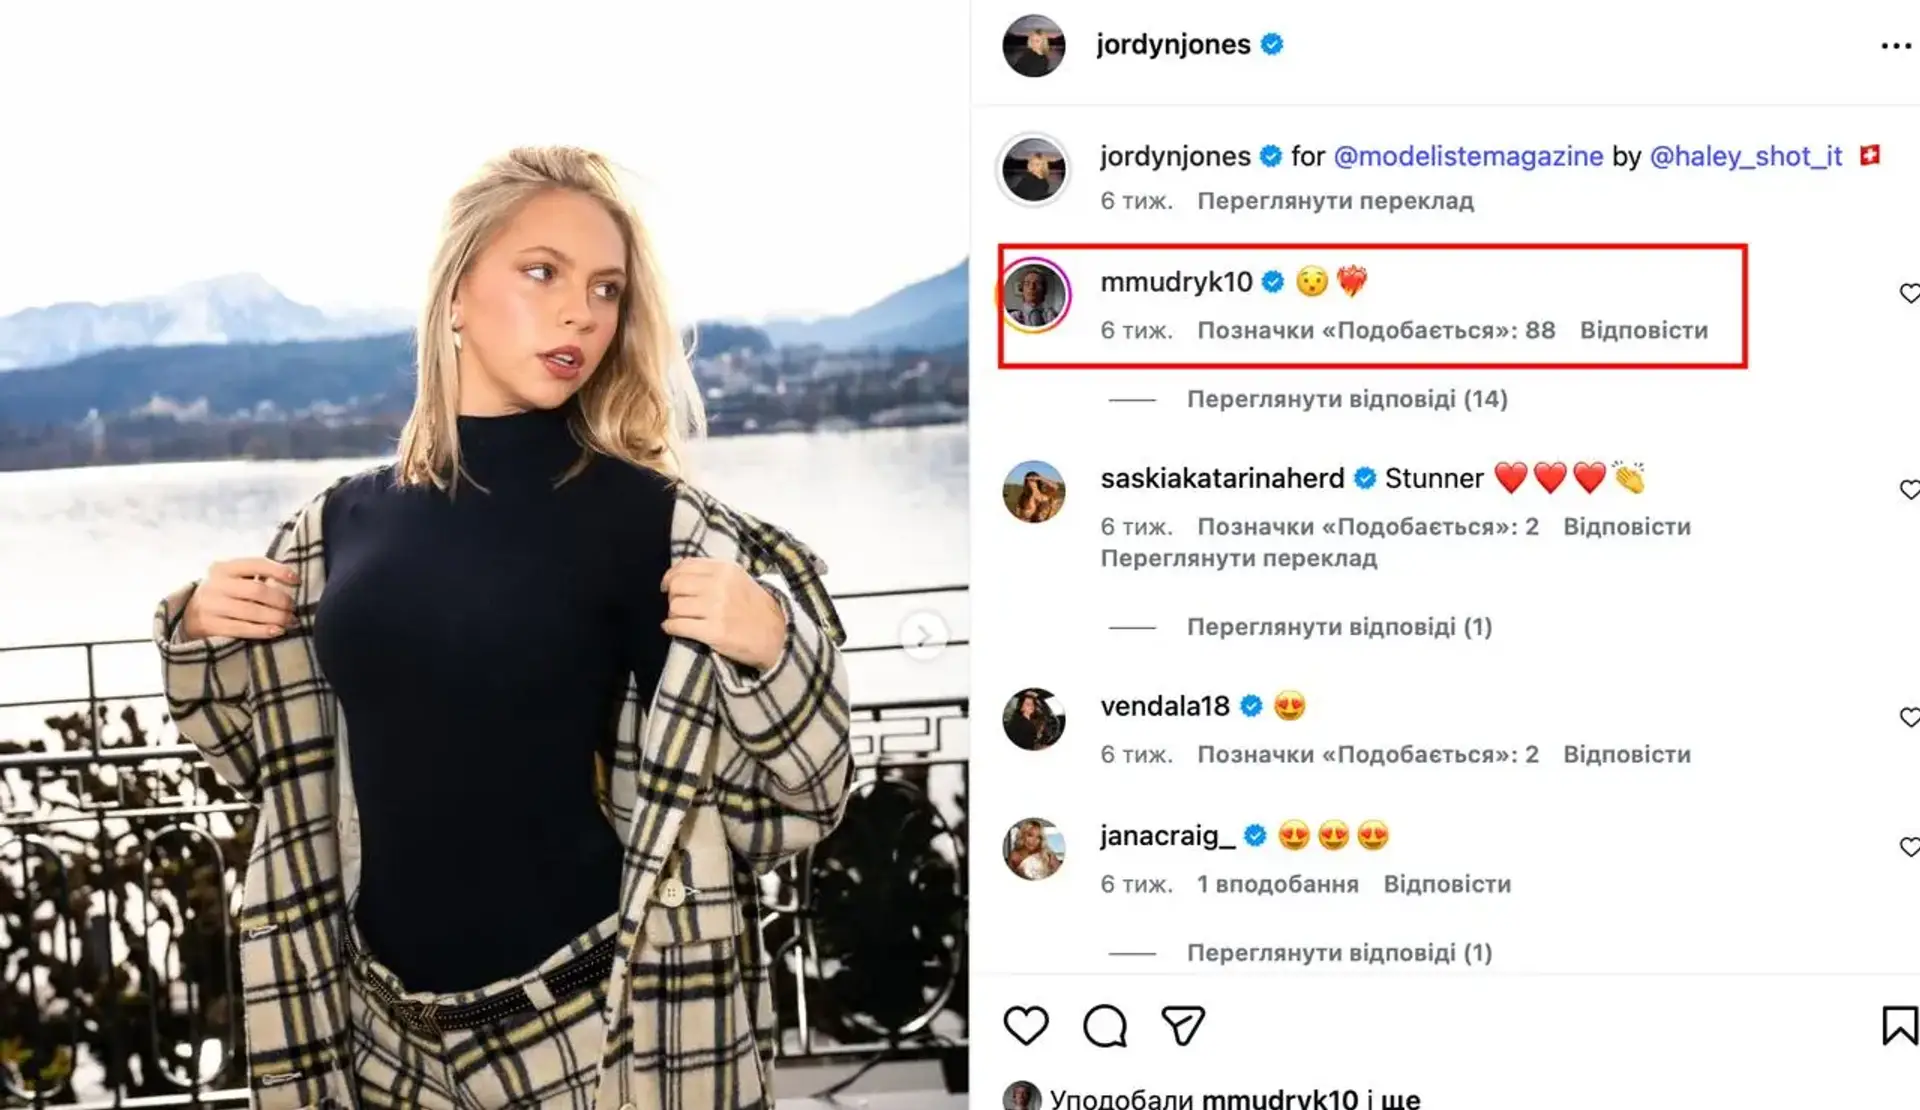Like saskiakatarinaherd's Stunner comment
The height and width of the screenshot is (1110, 1920).
tap(1908, 489)
